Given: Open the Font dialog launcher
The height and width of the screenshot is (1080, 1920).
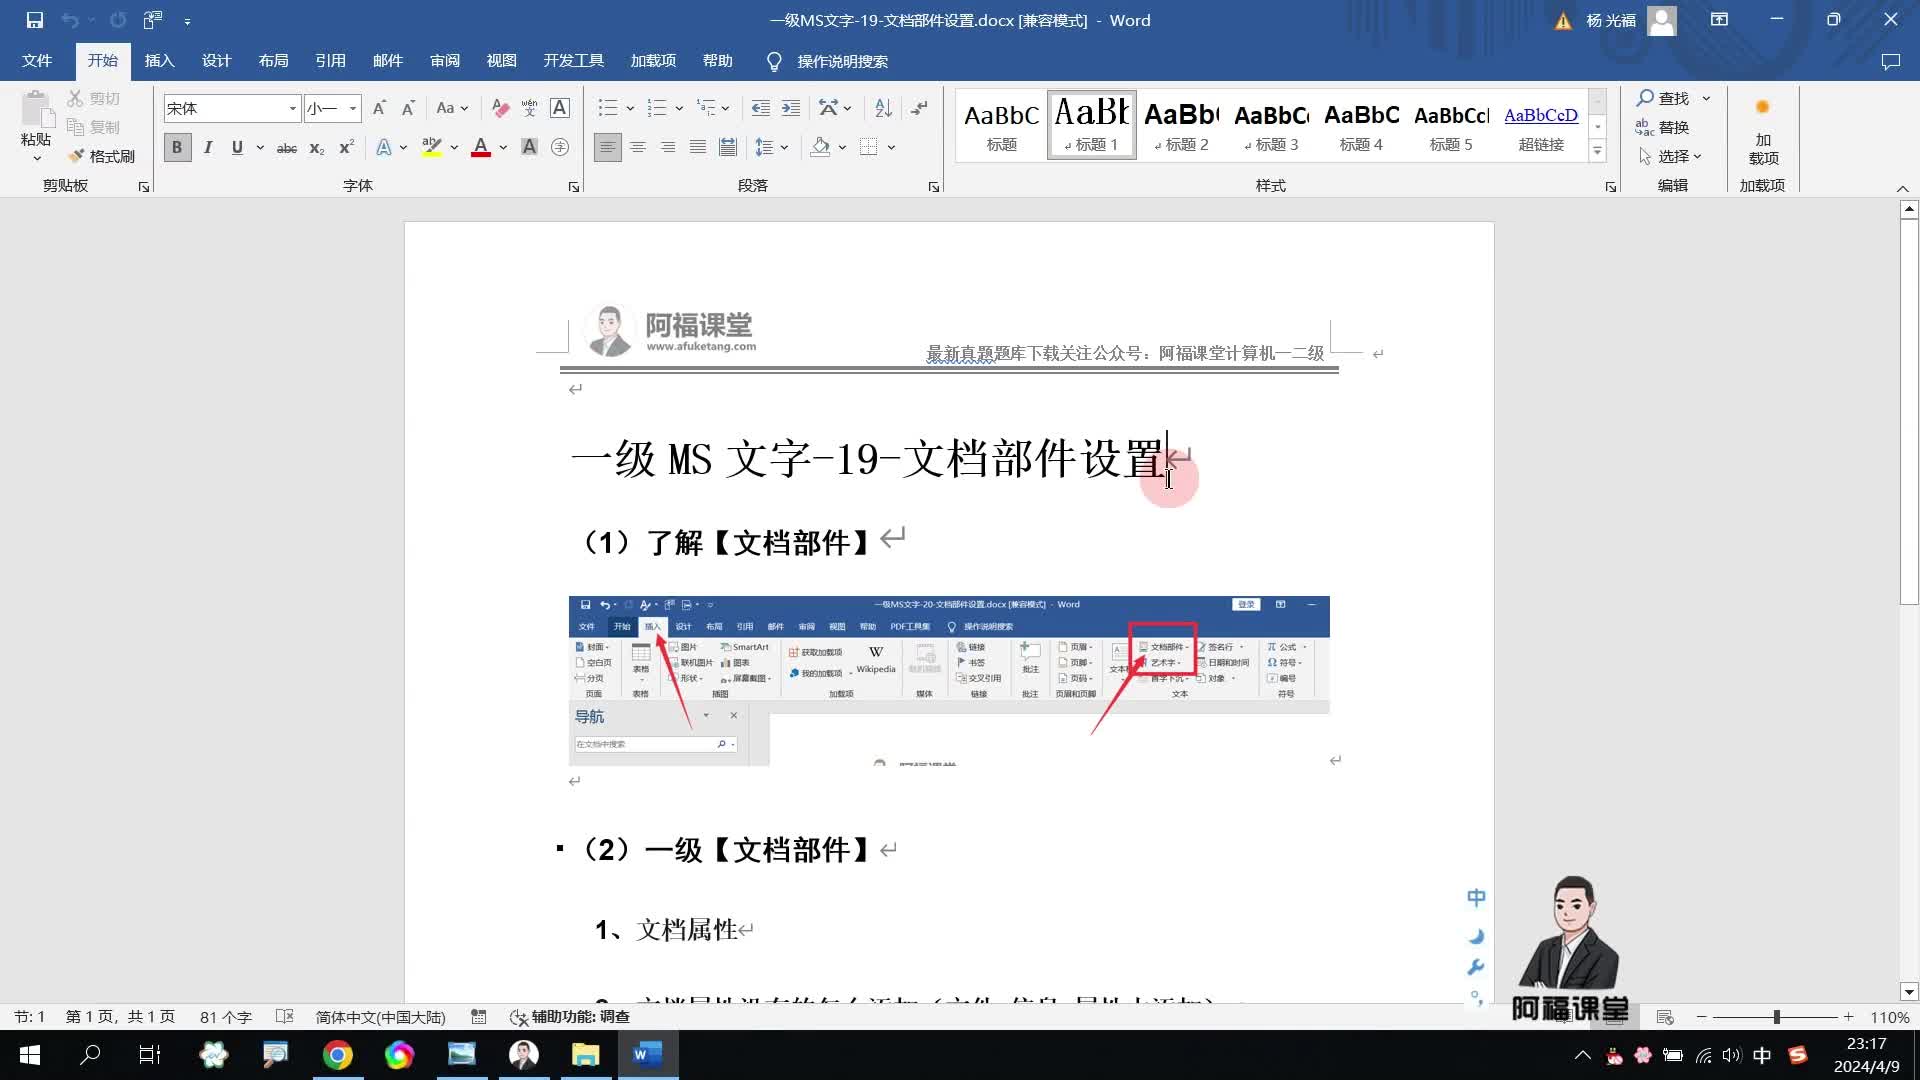Looking at the screenshot, I should [574, 187].
